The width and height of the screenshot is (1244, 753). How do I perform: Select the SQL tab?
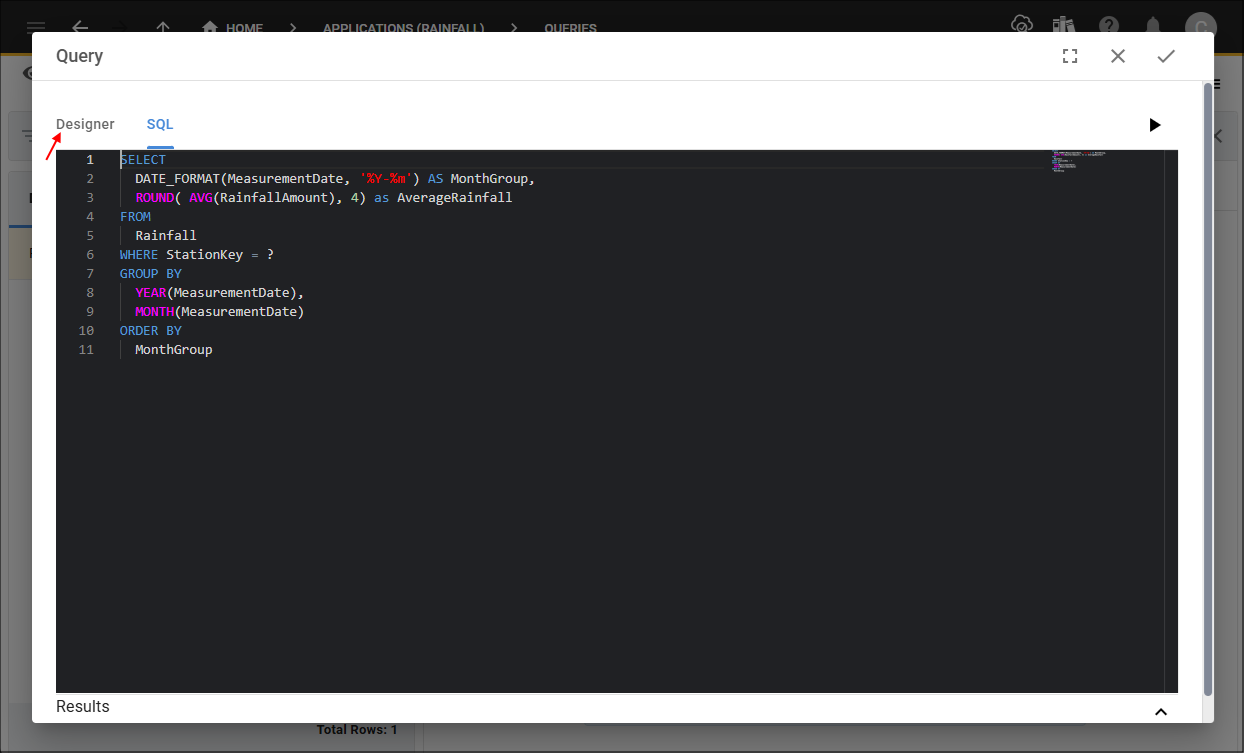[160, 125]
